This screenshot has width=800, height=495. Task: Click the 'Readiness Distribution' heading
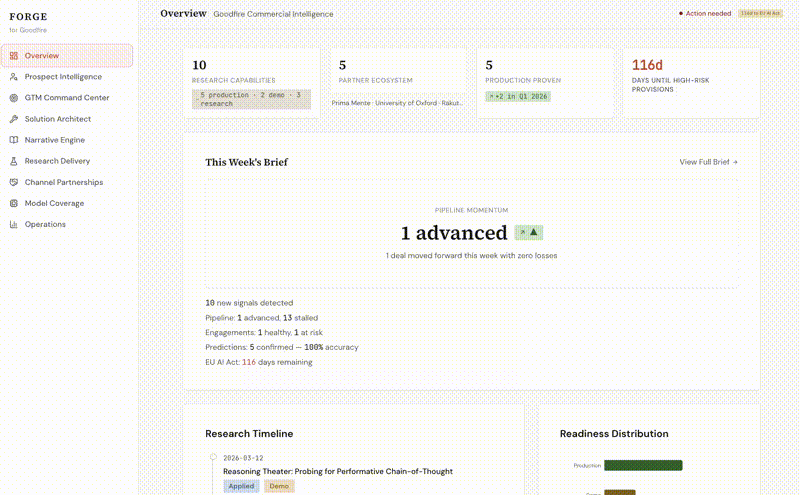pyautogui.click(x=614, y=434)
